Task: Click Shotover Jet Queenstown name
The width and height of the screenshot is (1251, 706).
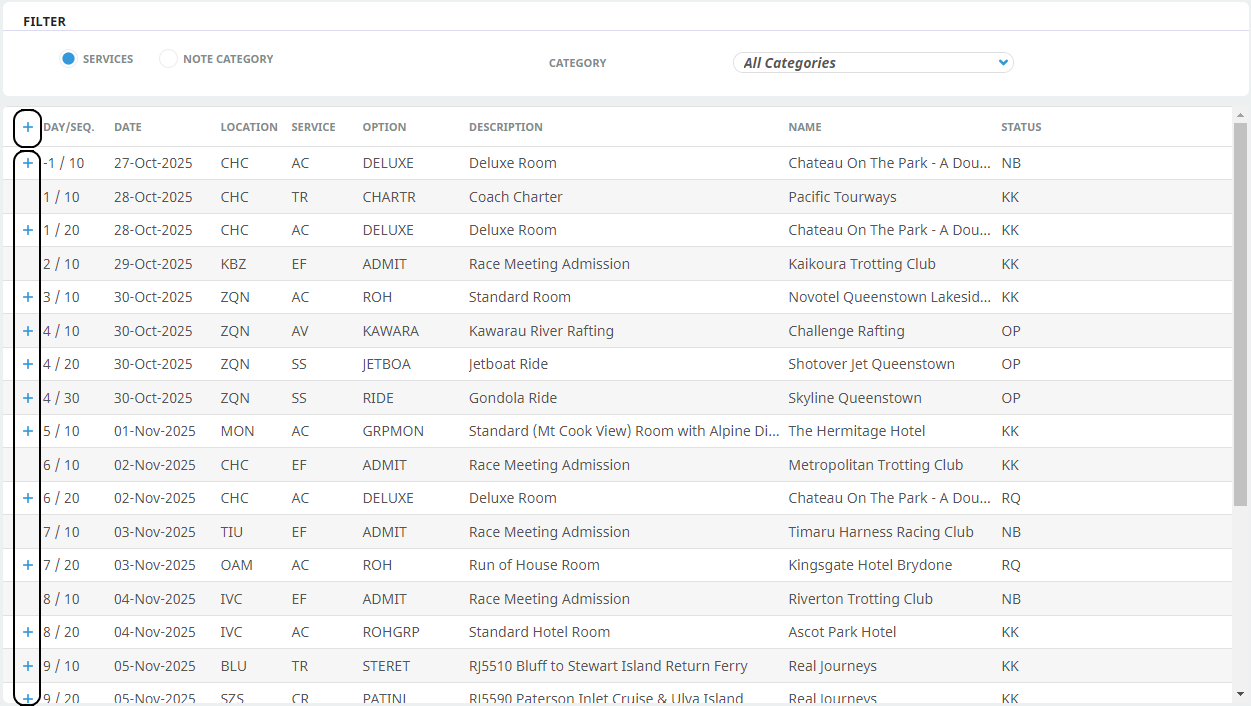Action: (x=871, y=364)
